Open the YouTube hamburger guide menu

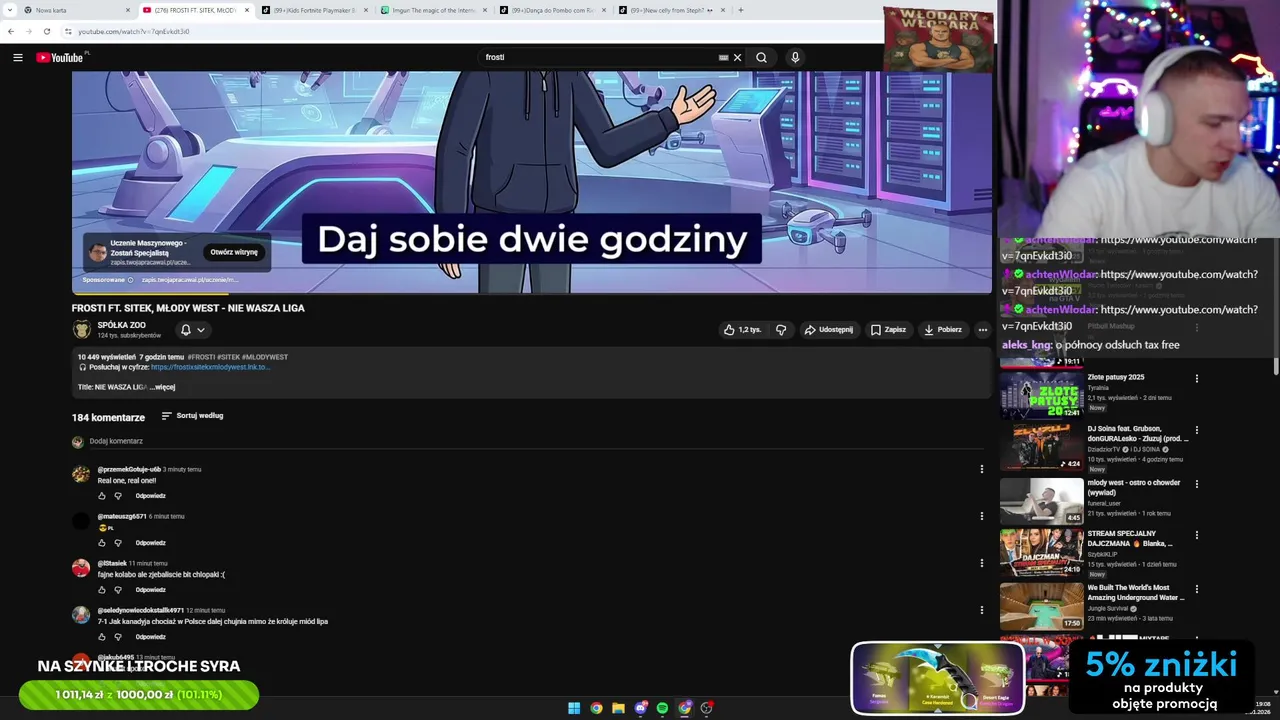(17, 57)
